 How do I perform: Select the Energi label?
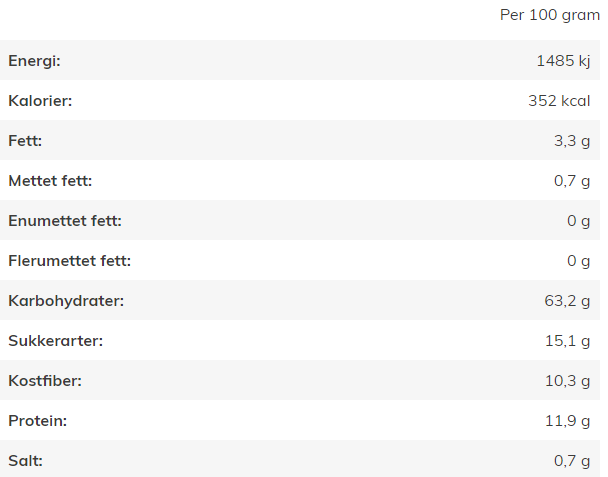pyautogui.click(x=35, y=61)
